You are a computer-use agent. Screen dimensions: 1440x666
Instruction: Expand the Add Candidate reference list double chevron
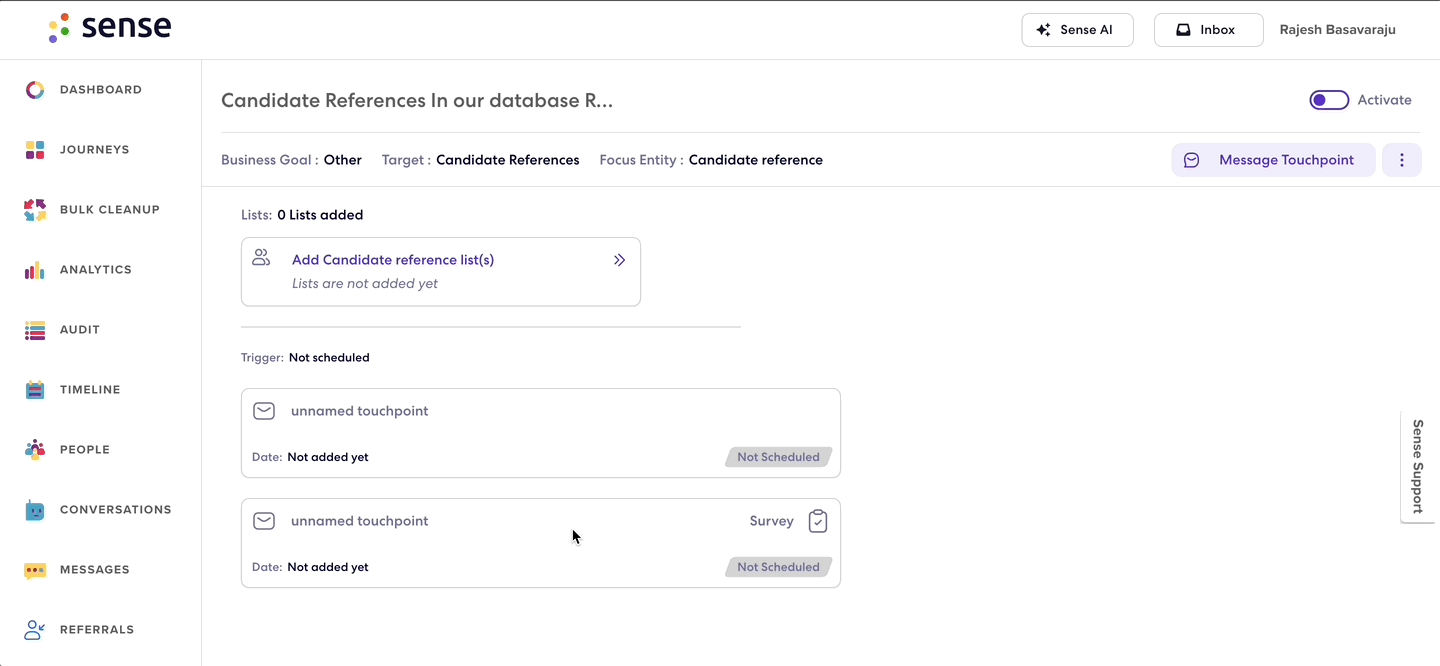pos(619,260)
